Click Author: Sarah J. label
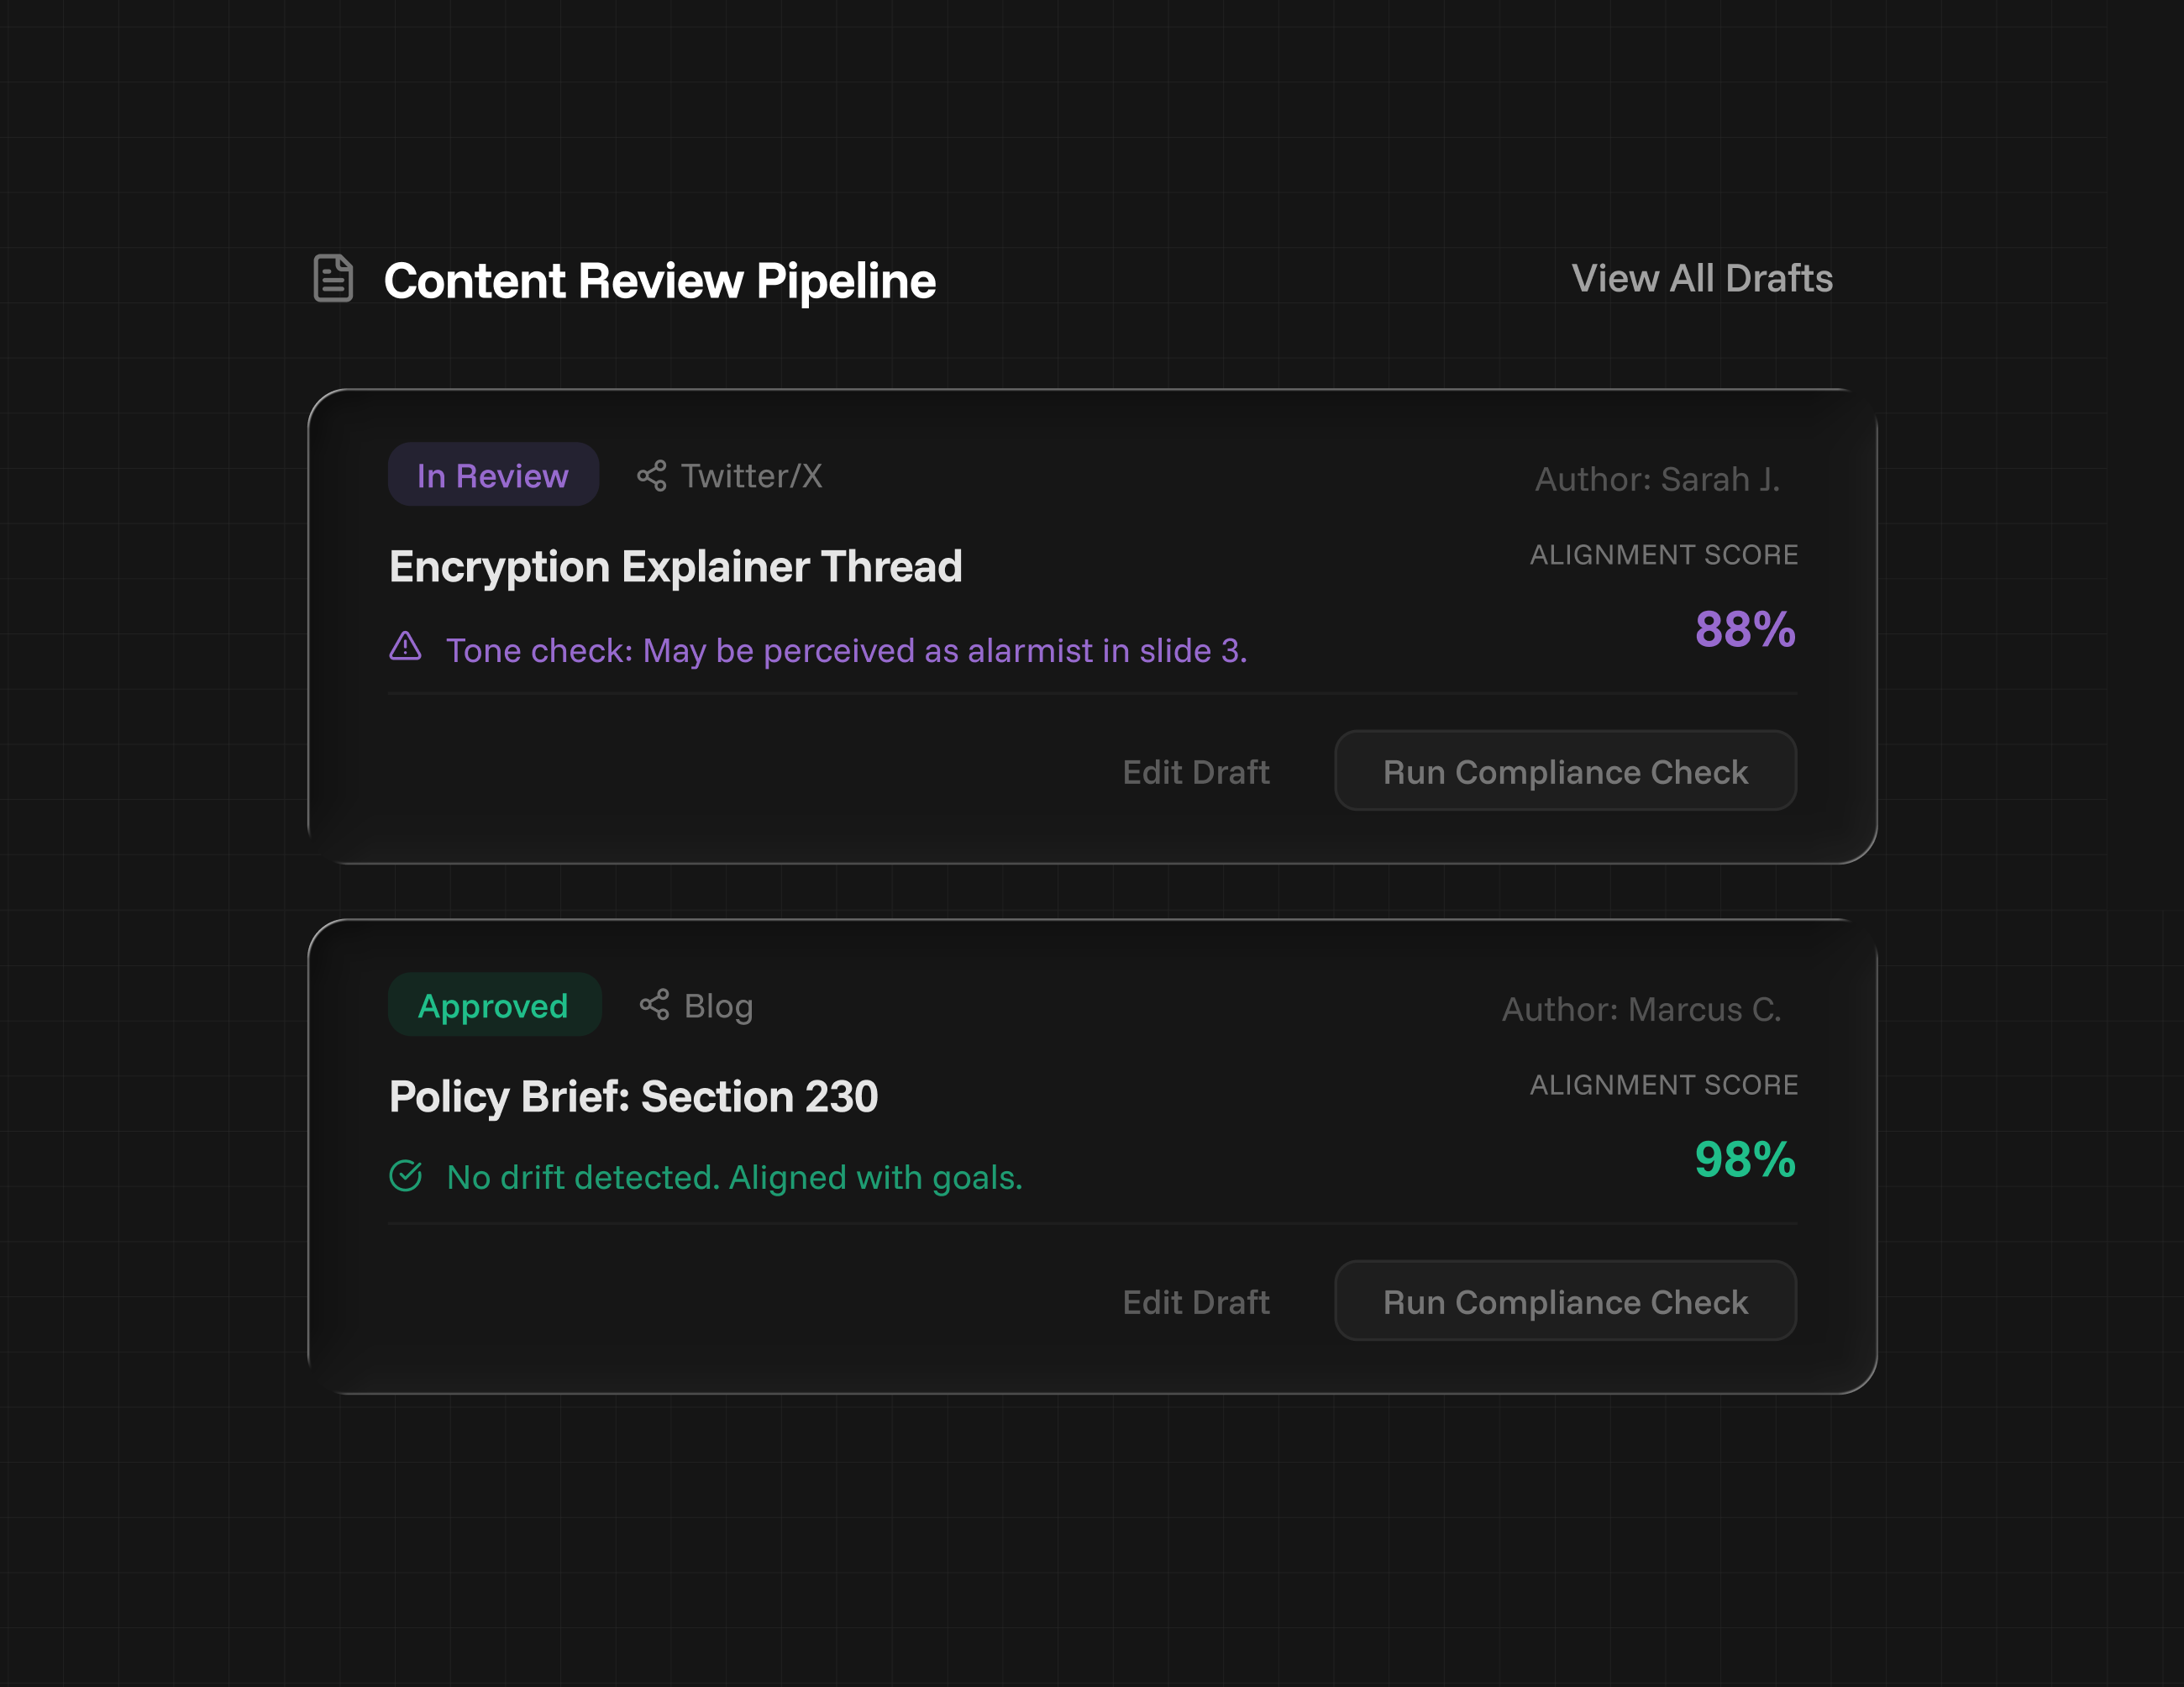Image resolution: width=2184 pixels, height=1687 pixels. click(x=1657, y=480)
